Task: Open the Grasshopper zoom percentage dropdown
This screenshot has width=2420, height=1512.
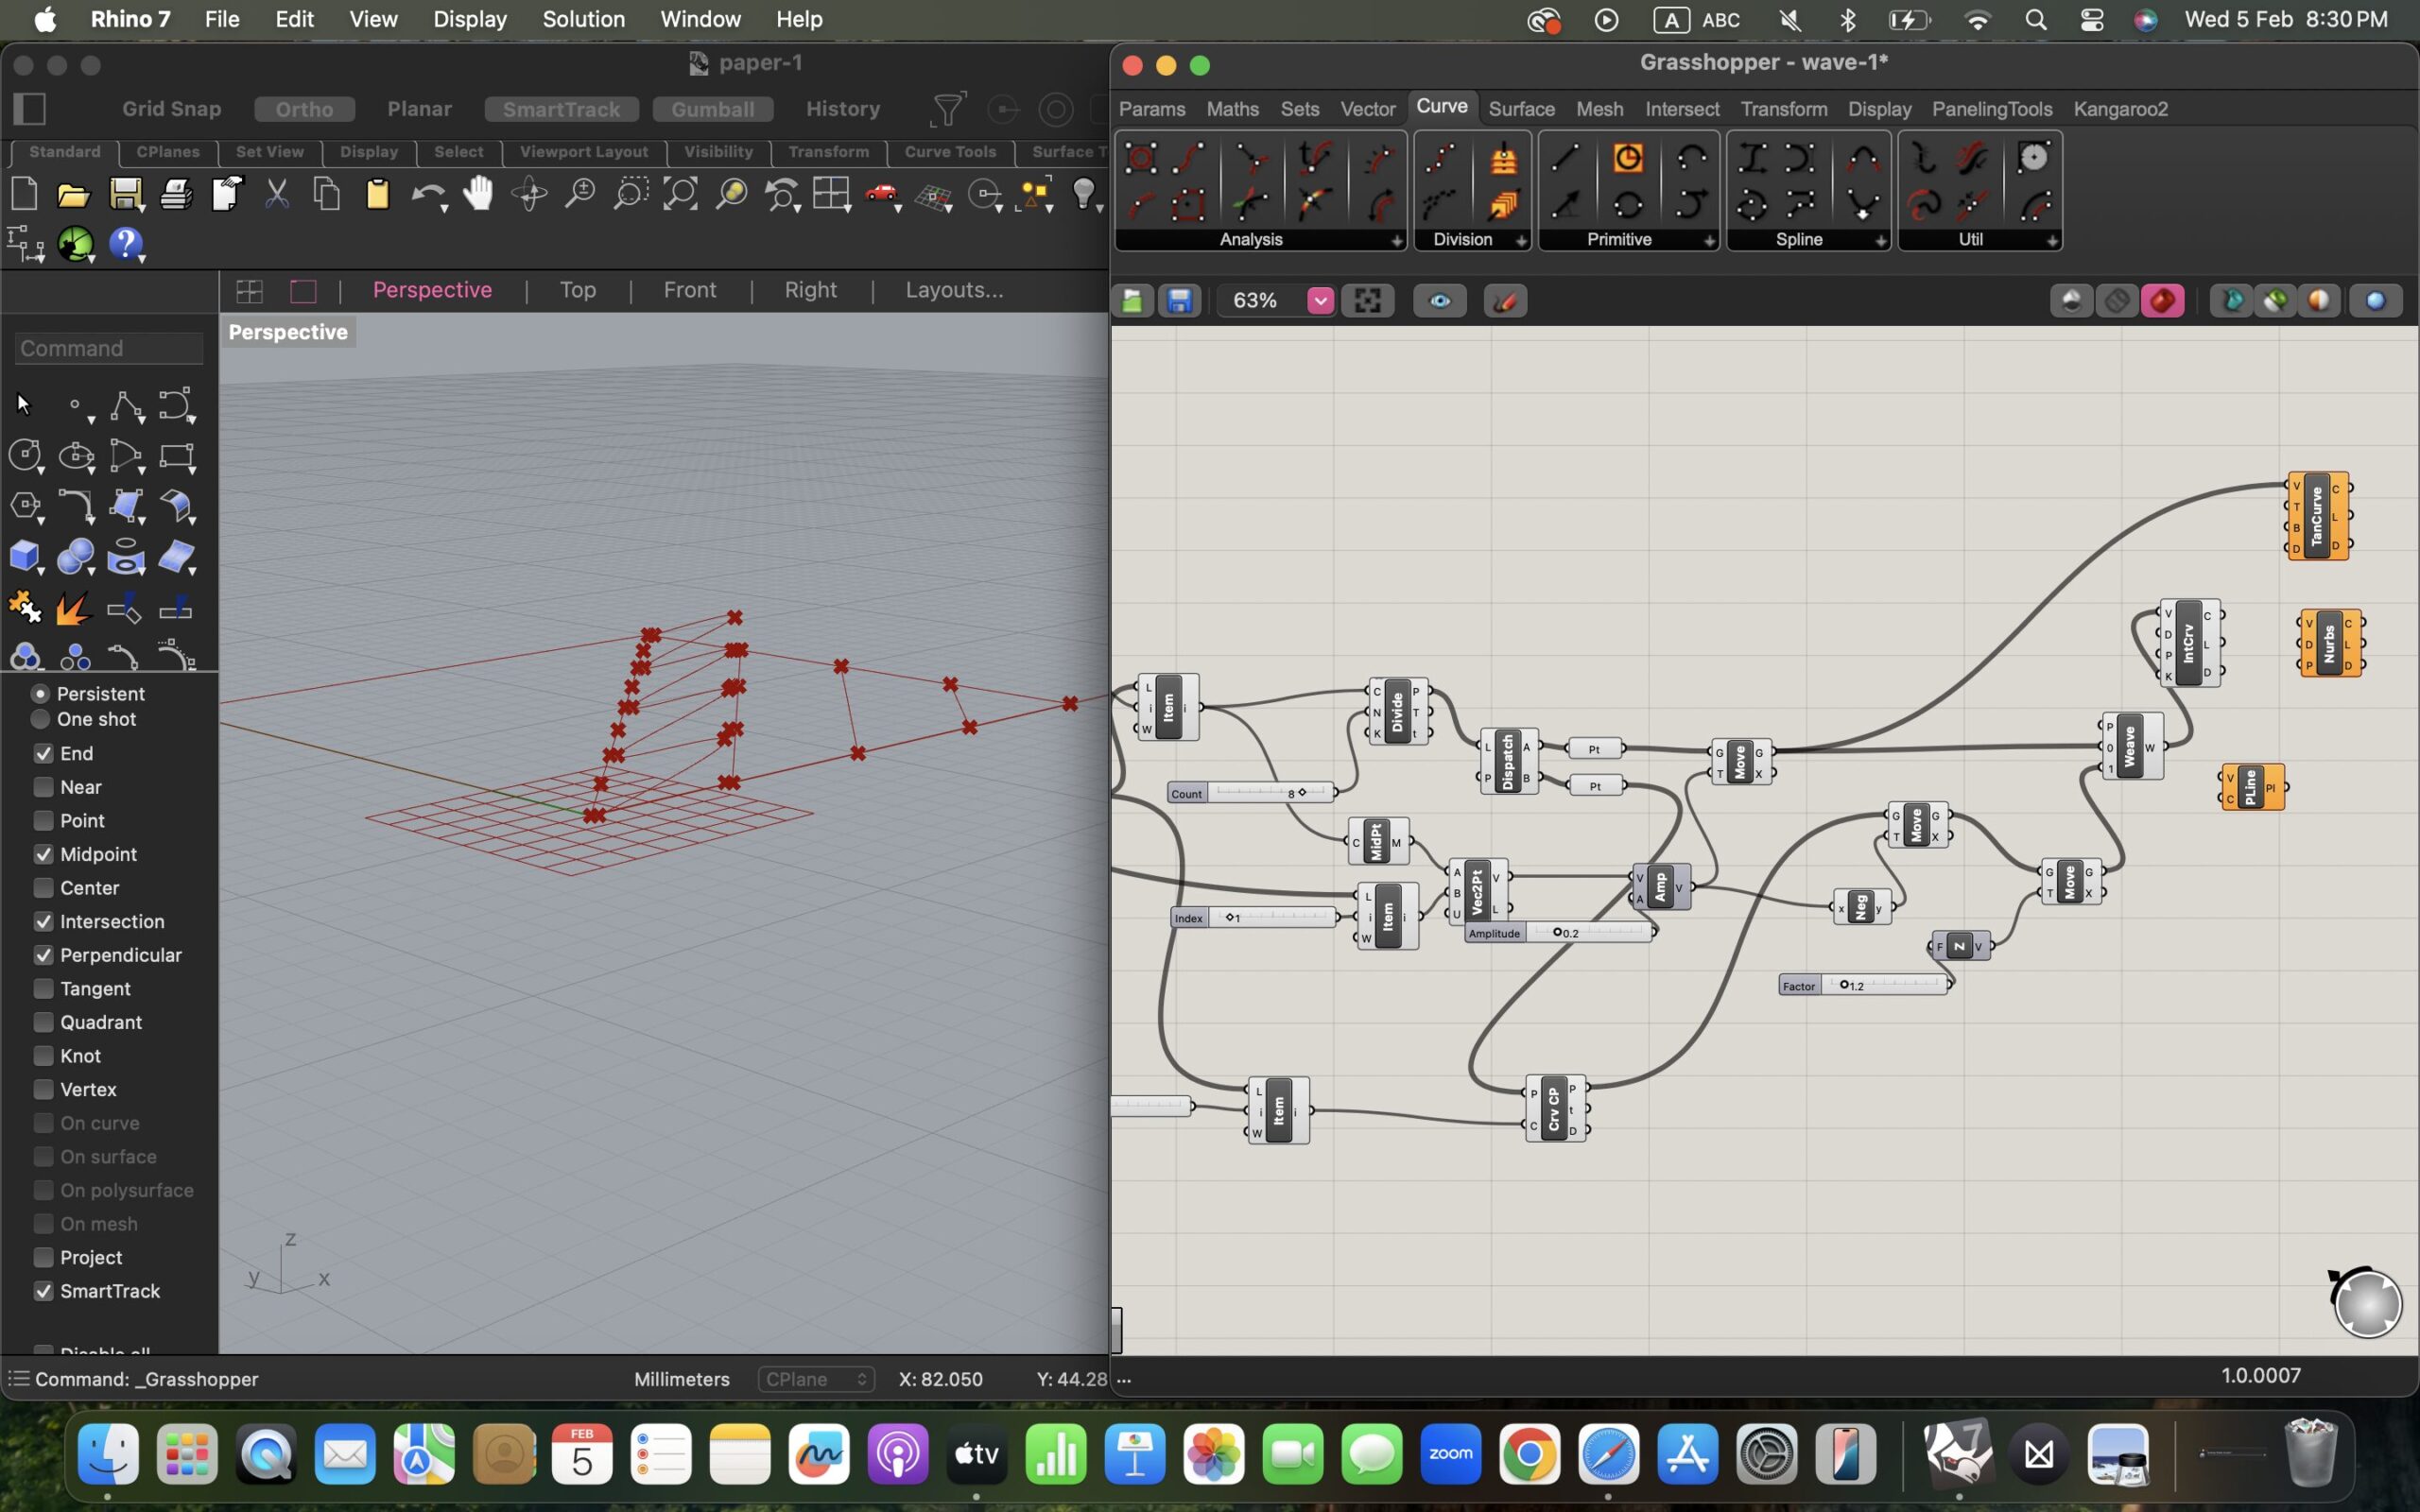Action: 1320,301
